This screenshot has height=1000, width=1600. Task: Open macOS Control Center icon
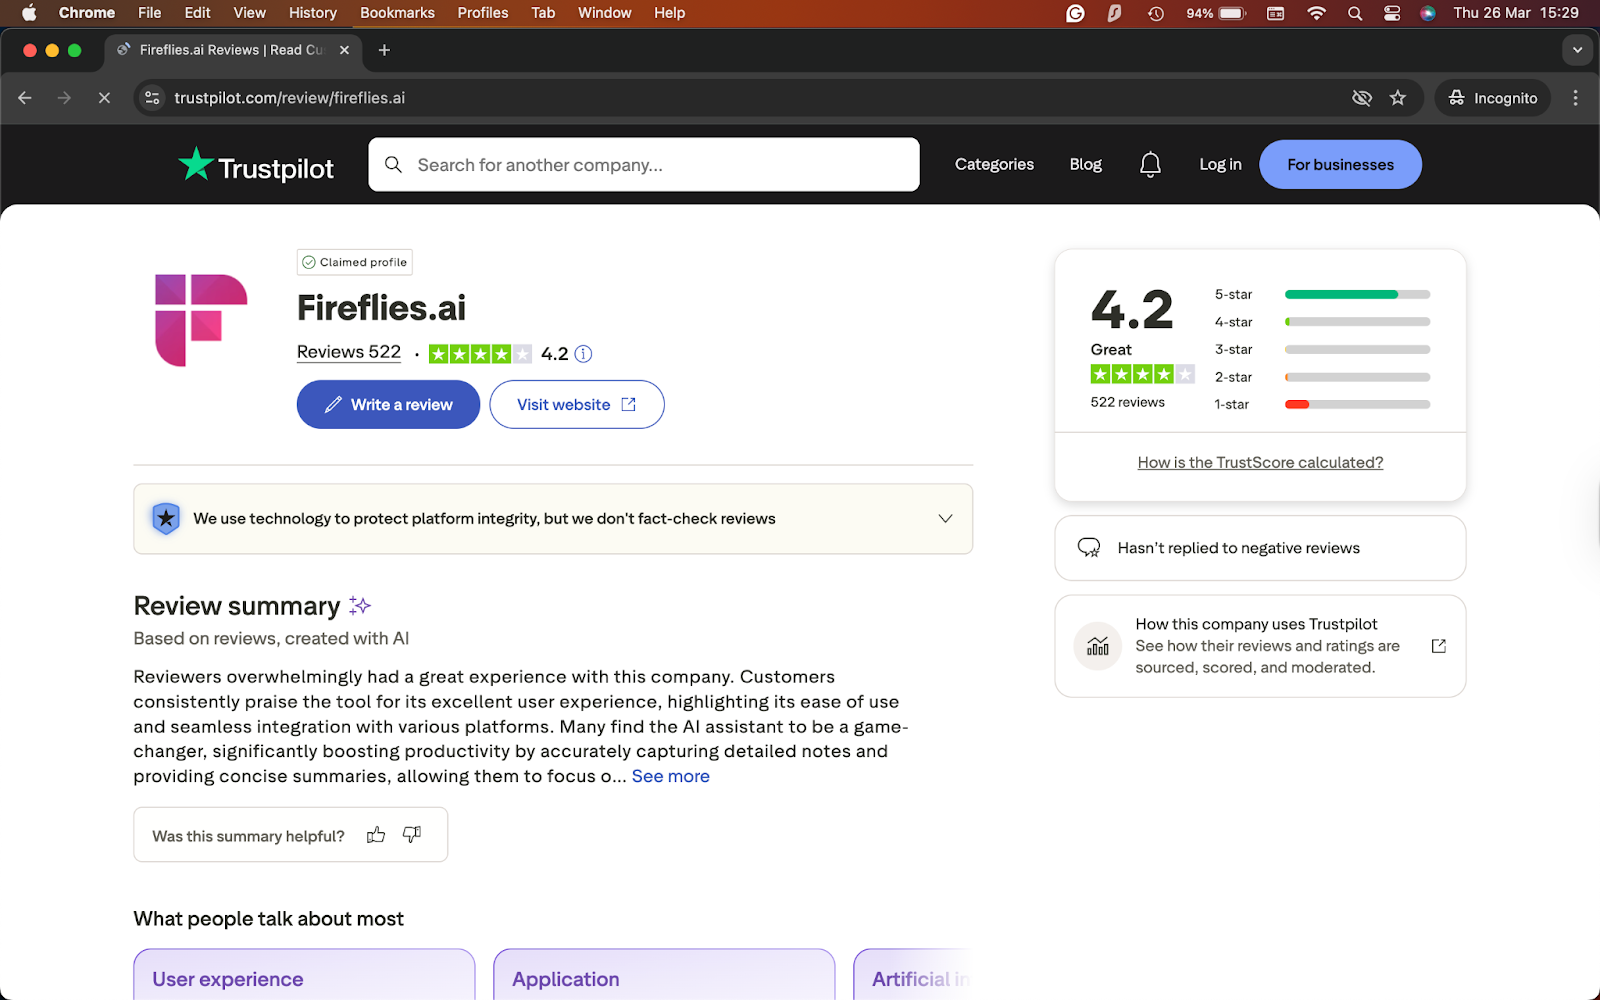click(1392, 13)
